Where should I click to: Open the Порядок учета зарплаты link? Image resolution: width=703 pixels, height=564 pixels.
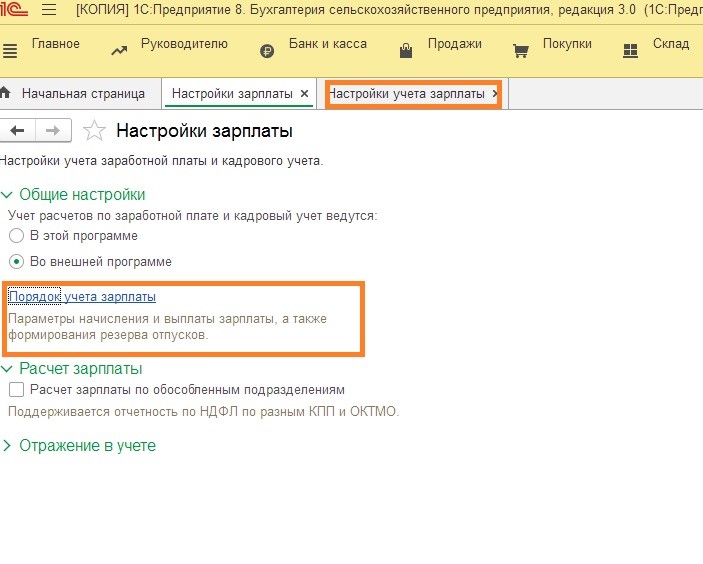82,297
